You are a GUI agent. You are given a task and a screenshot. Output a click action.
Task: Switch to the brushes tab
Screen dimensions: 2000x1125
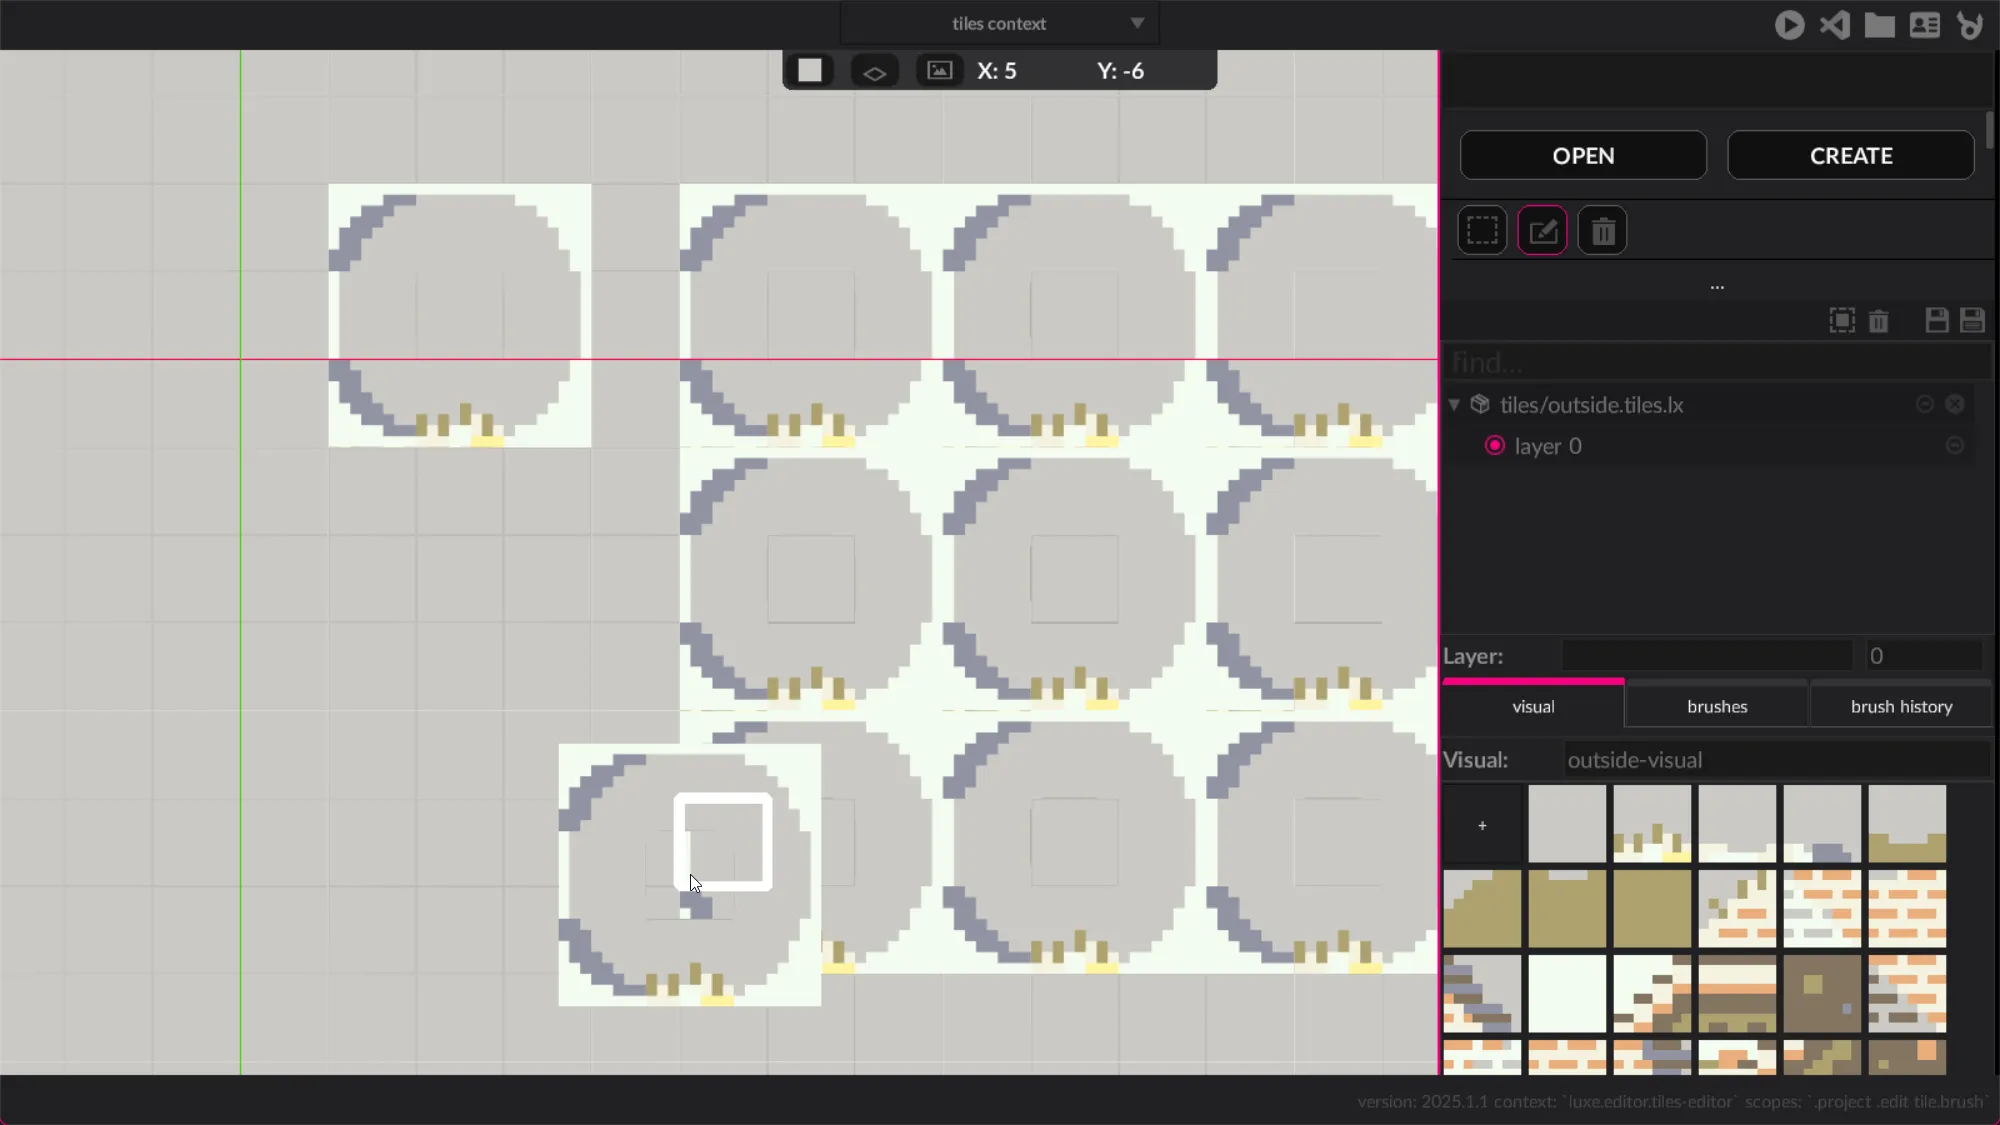[1717, 707]
